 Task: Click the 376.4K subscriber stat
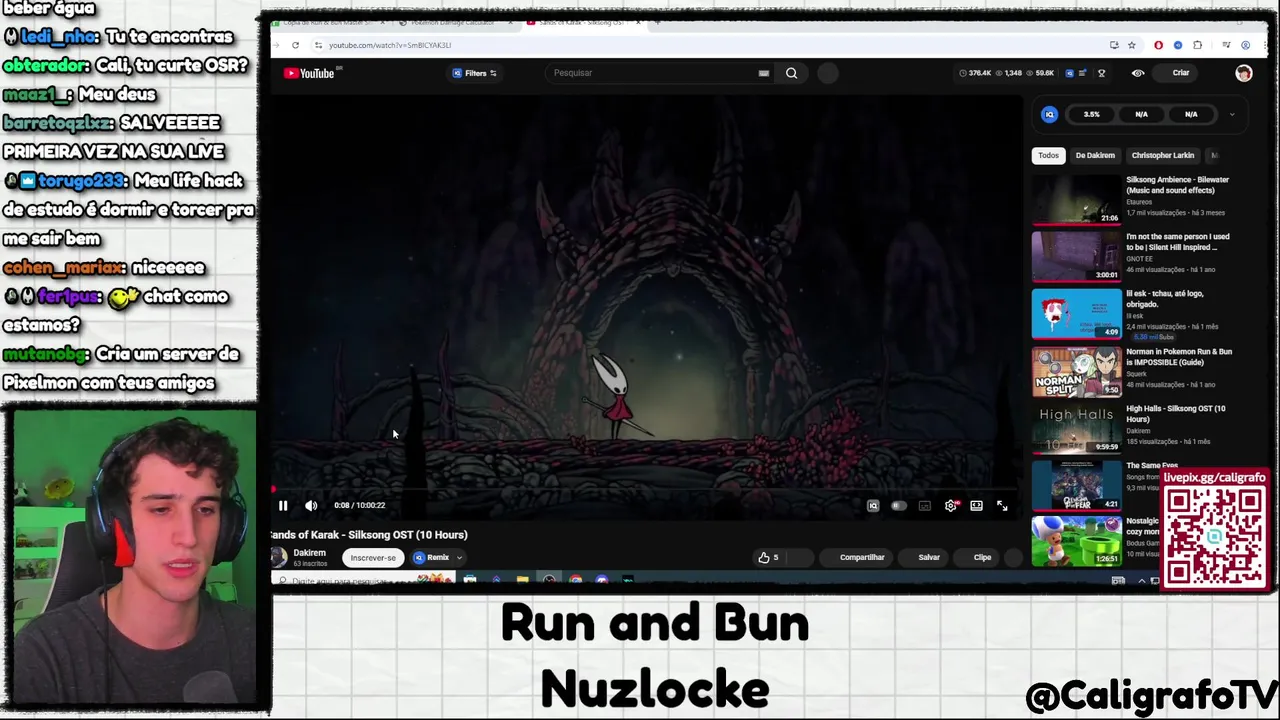point(975,73)
